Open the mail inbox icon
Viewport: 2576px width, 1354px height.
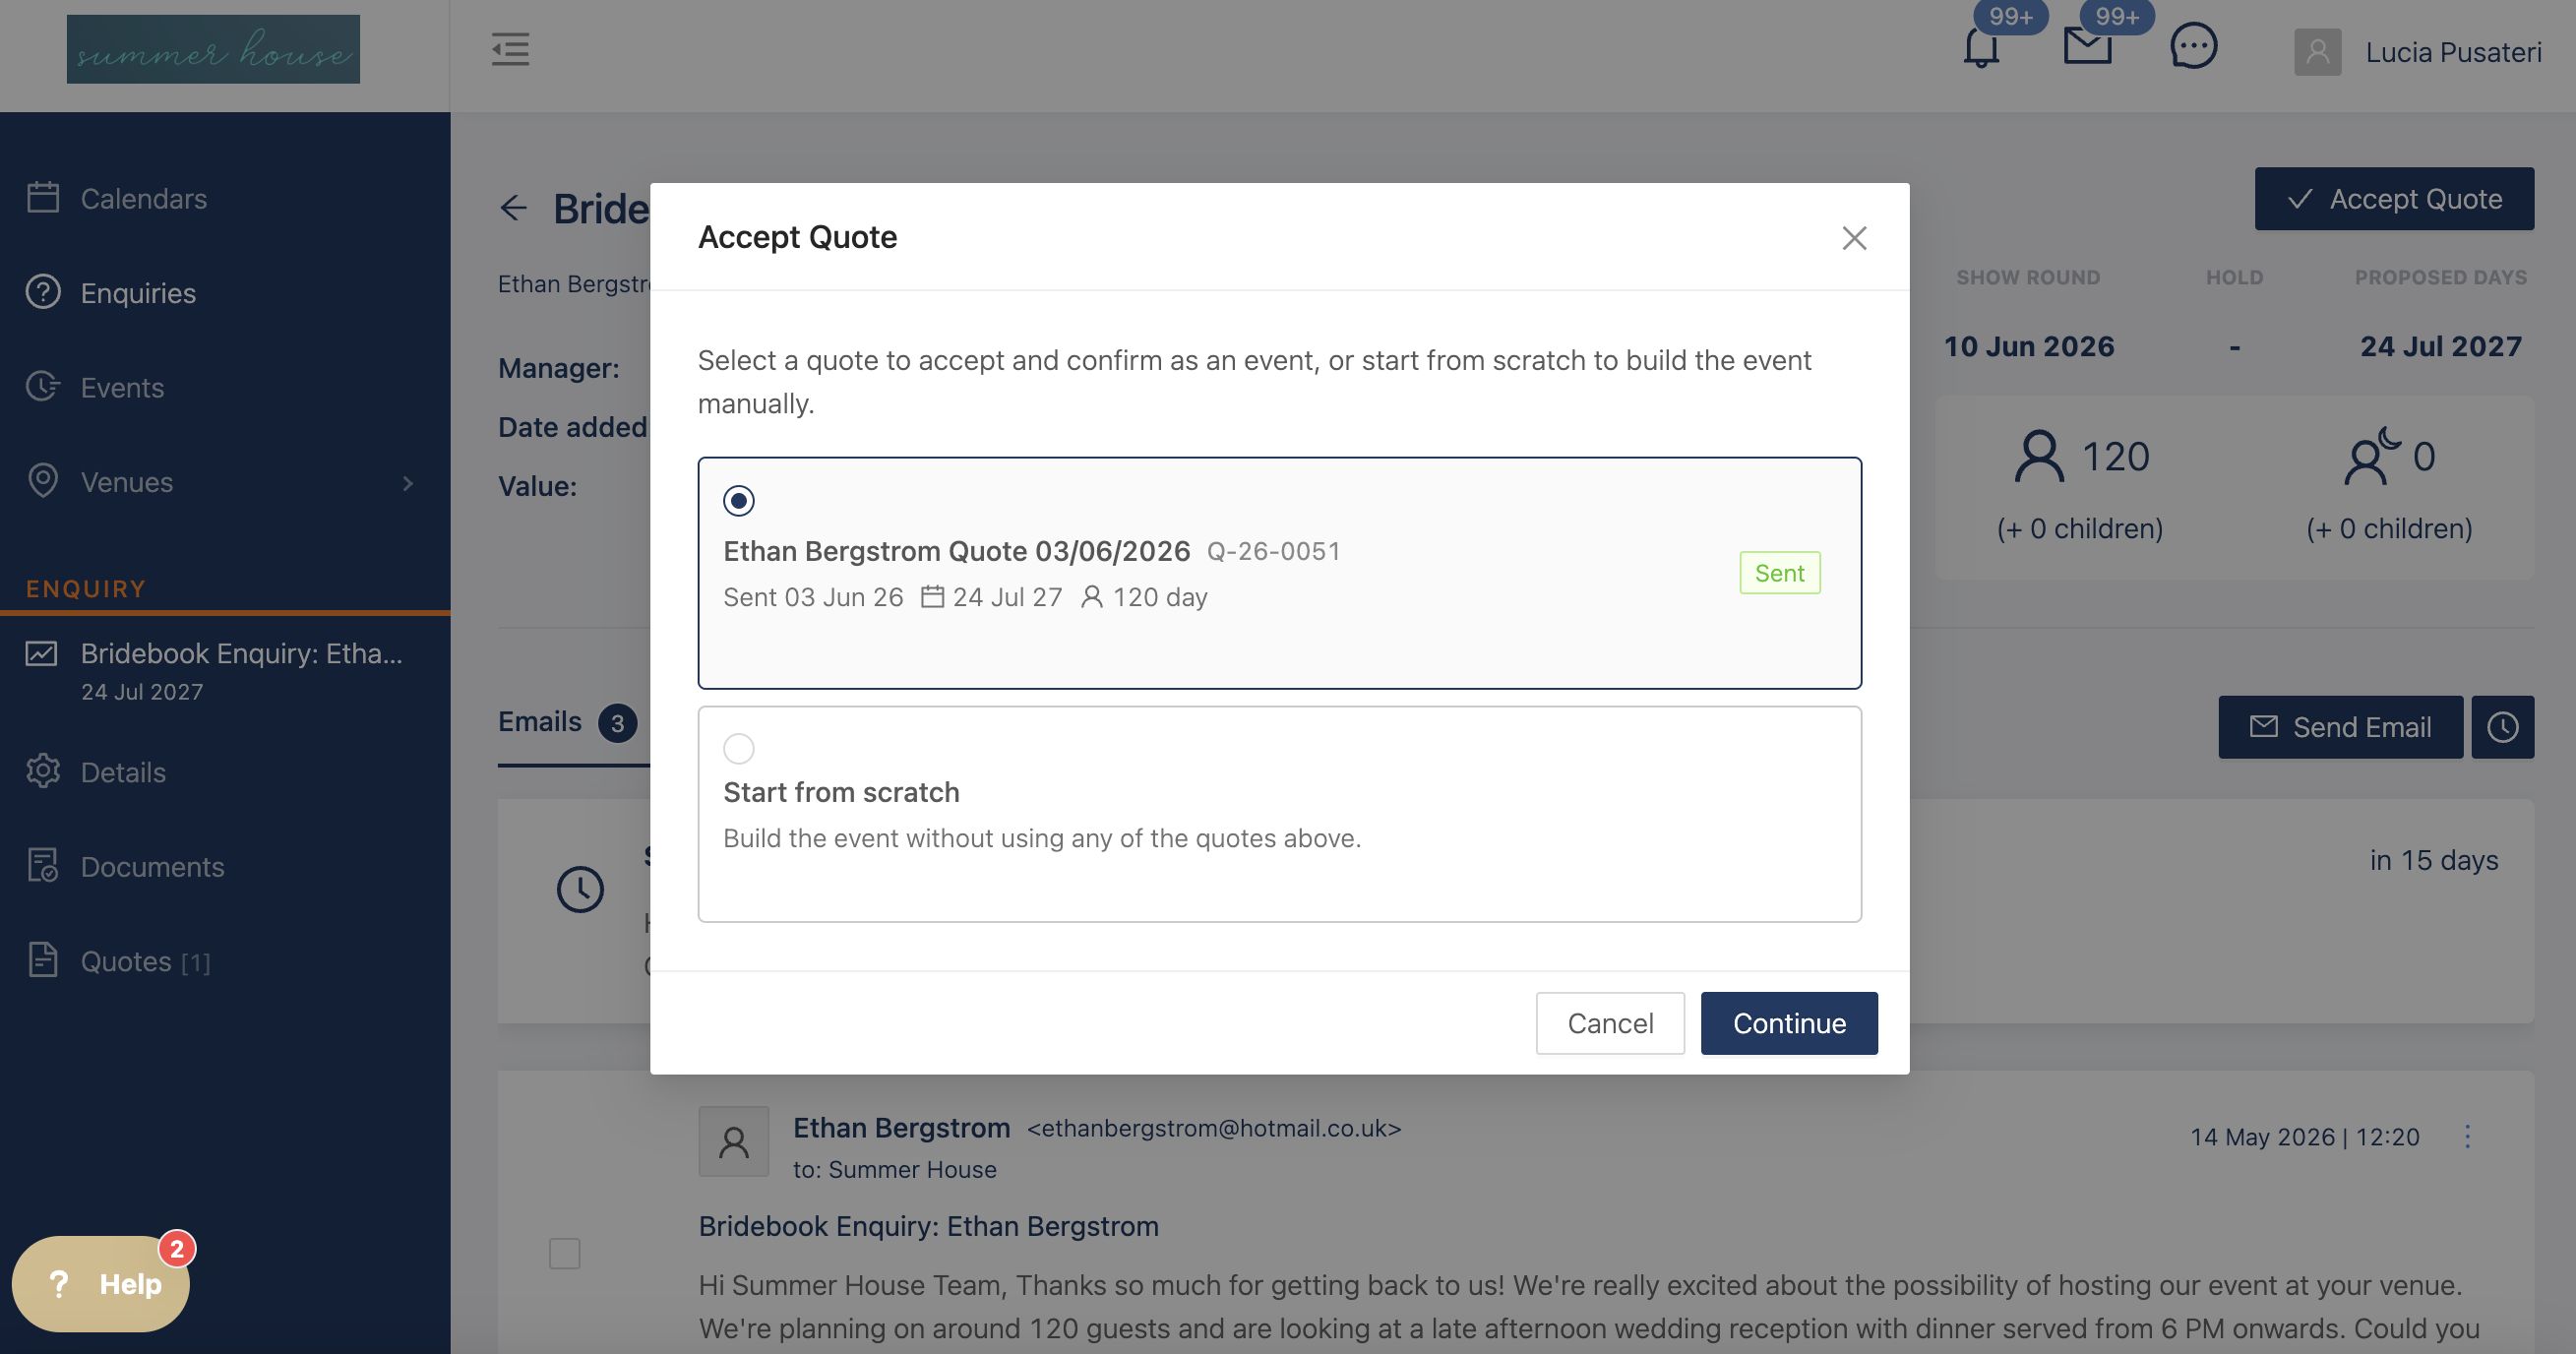pos(2087,46)
